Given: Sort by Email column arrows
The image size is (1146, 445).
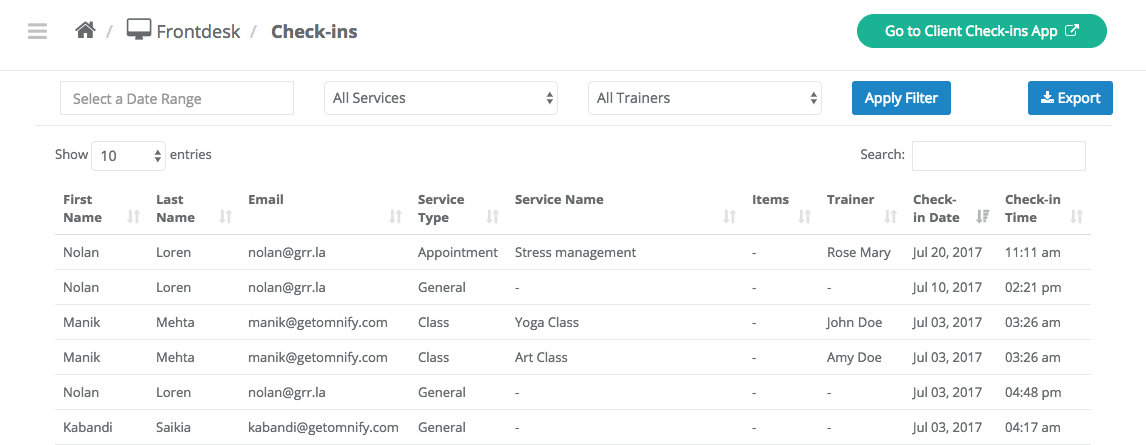Looking at the screenshot, I should click(x=395, y=216).
